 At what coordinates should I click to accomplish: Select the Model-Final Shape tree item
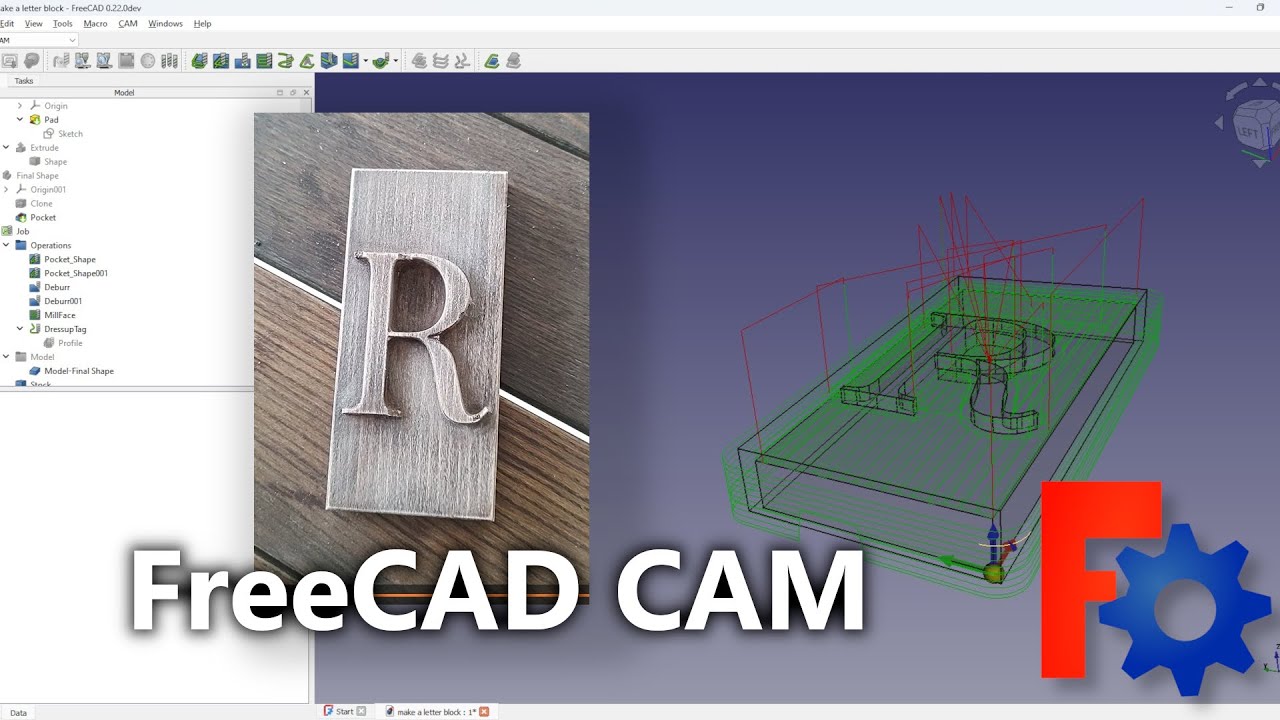click(x=79, y=371)
